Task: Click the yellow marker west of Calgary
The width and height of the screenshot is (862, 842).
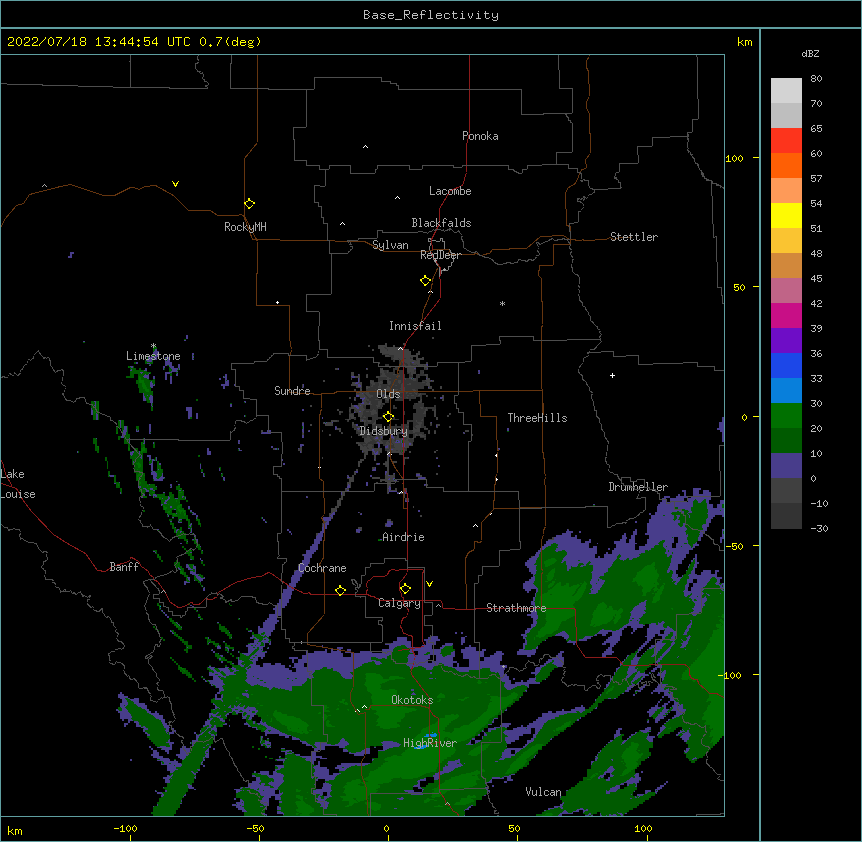Action: pyautogui.click(x=340, y=590)
